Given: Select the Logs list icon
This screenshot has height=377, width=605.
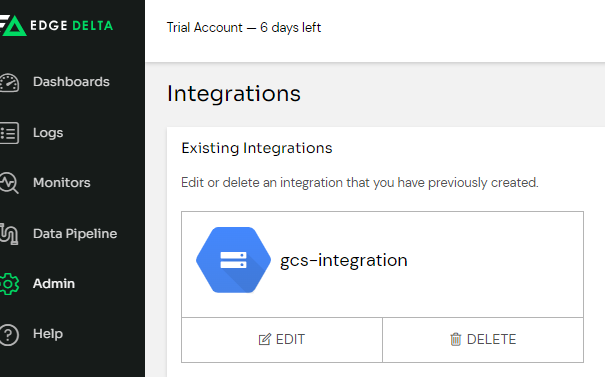Looking at the screenshot, I should pyautogui.click(x=9, y=133).
